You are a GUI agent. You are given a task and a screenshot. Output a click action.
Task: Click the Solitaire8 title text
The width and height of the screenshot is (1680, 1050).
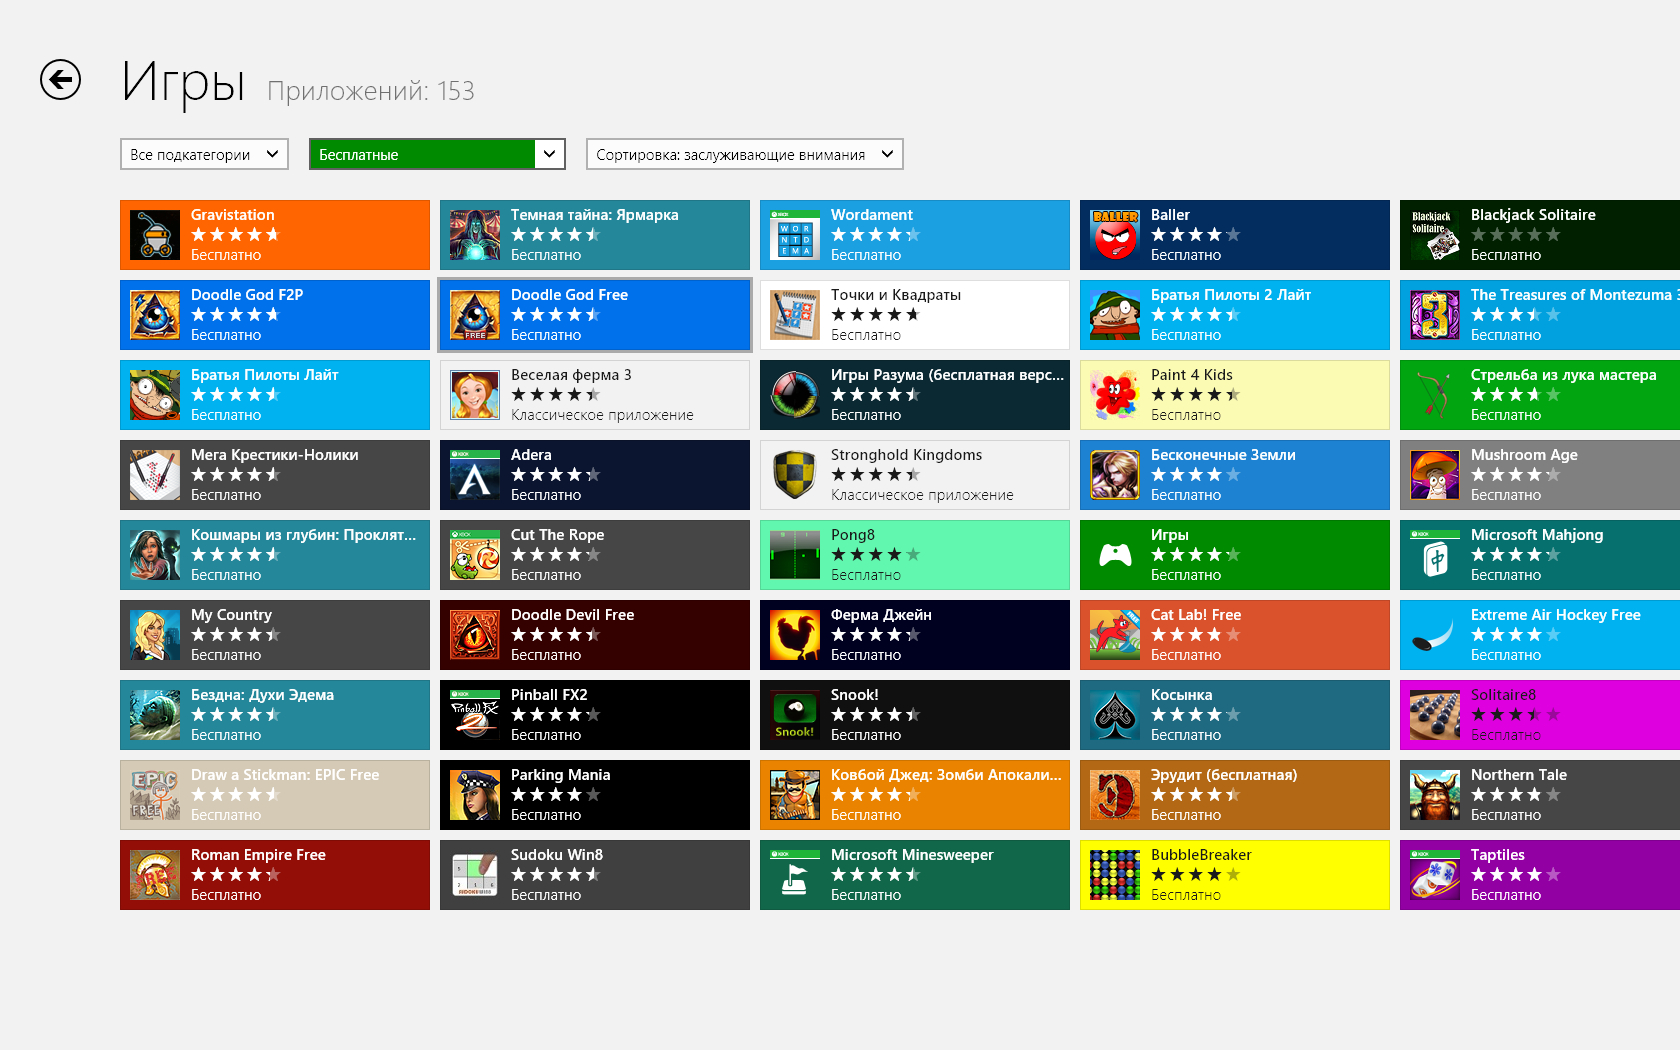point(1503,695)
